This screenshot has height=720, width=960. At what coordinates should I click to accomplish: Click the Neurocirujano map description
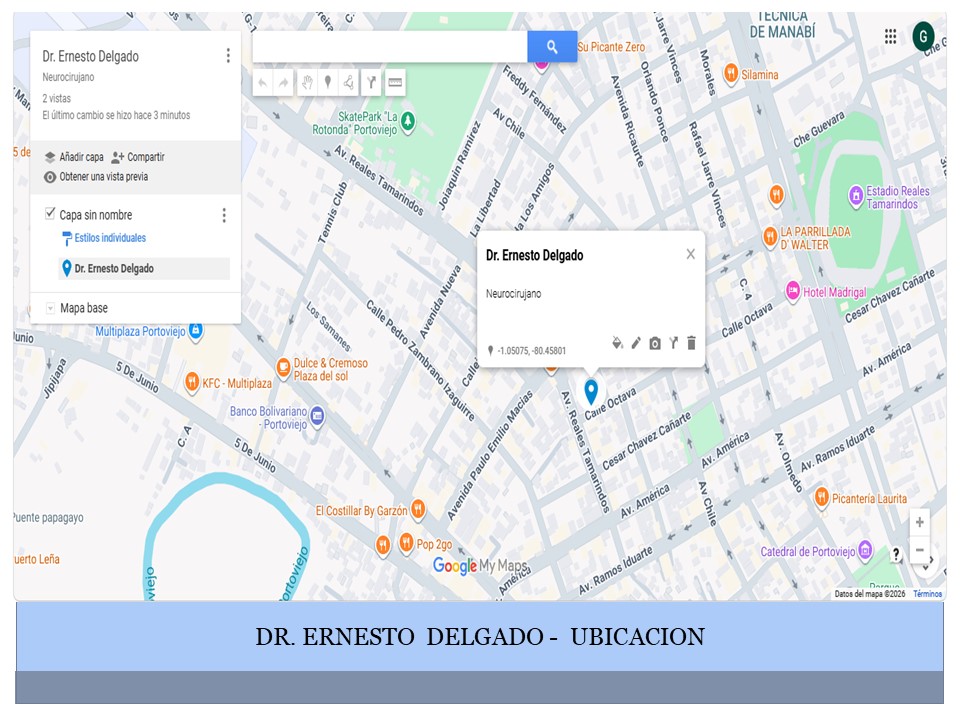click(68, 77)
